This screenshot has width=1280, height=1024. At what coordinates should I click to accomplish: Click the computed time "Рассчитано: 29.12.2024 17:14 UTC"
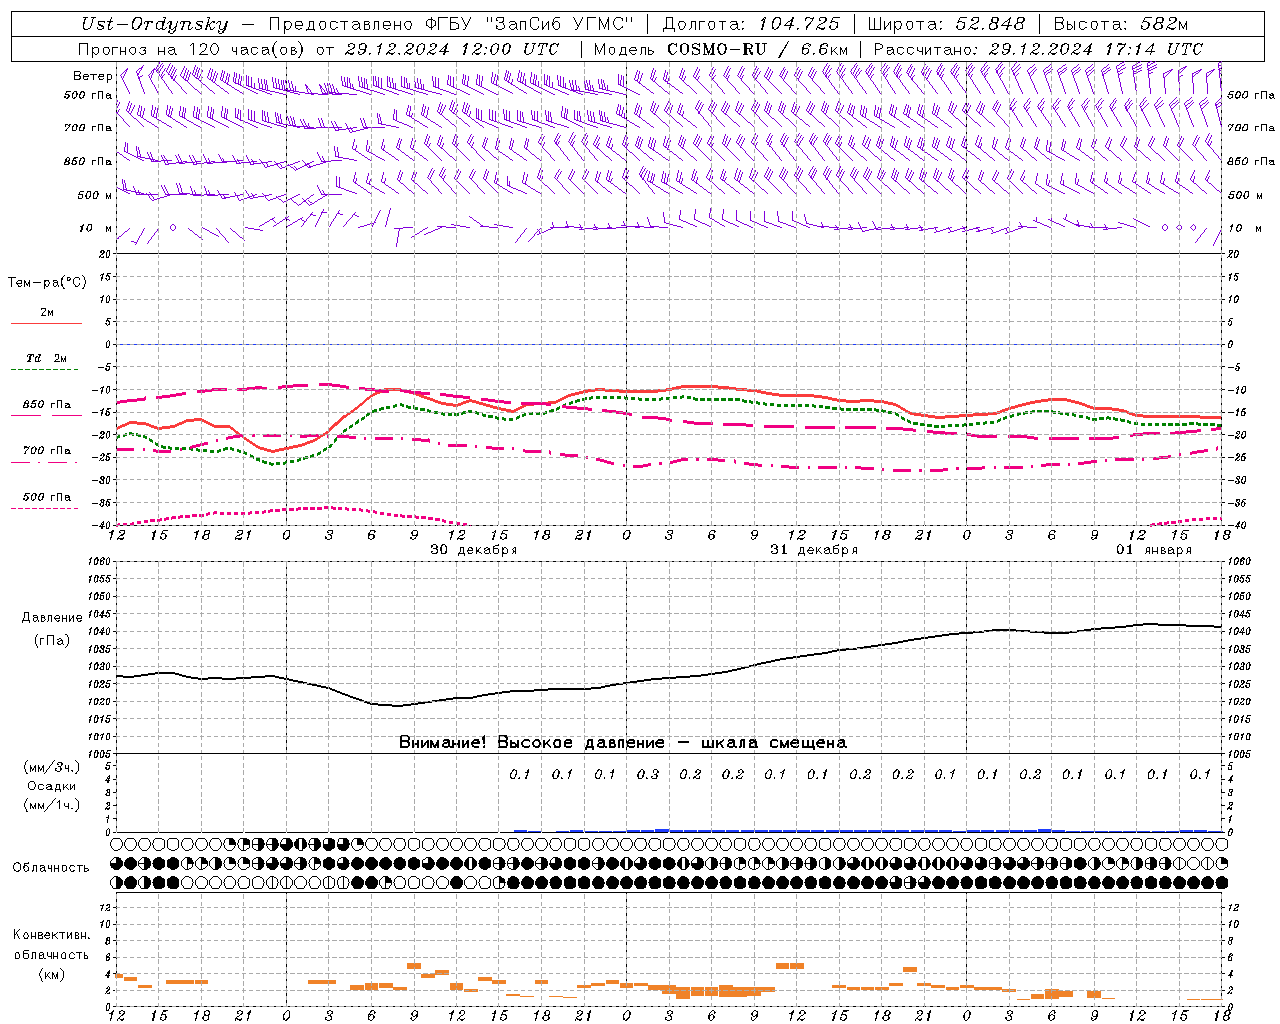(1038, 49)
